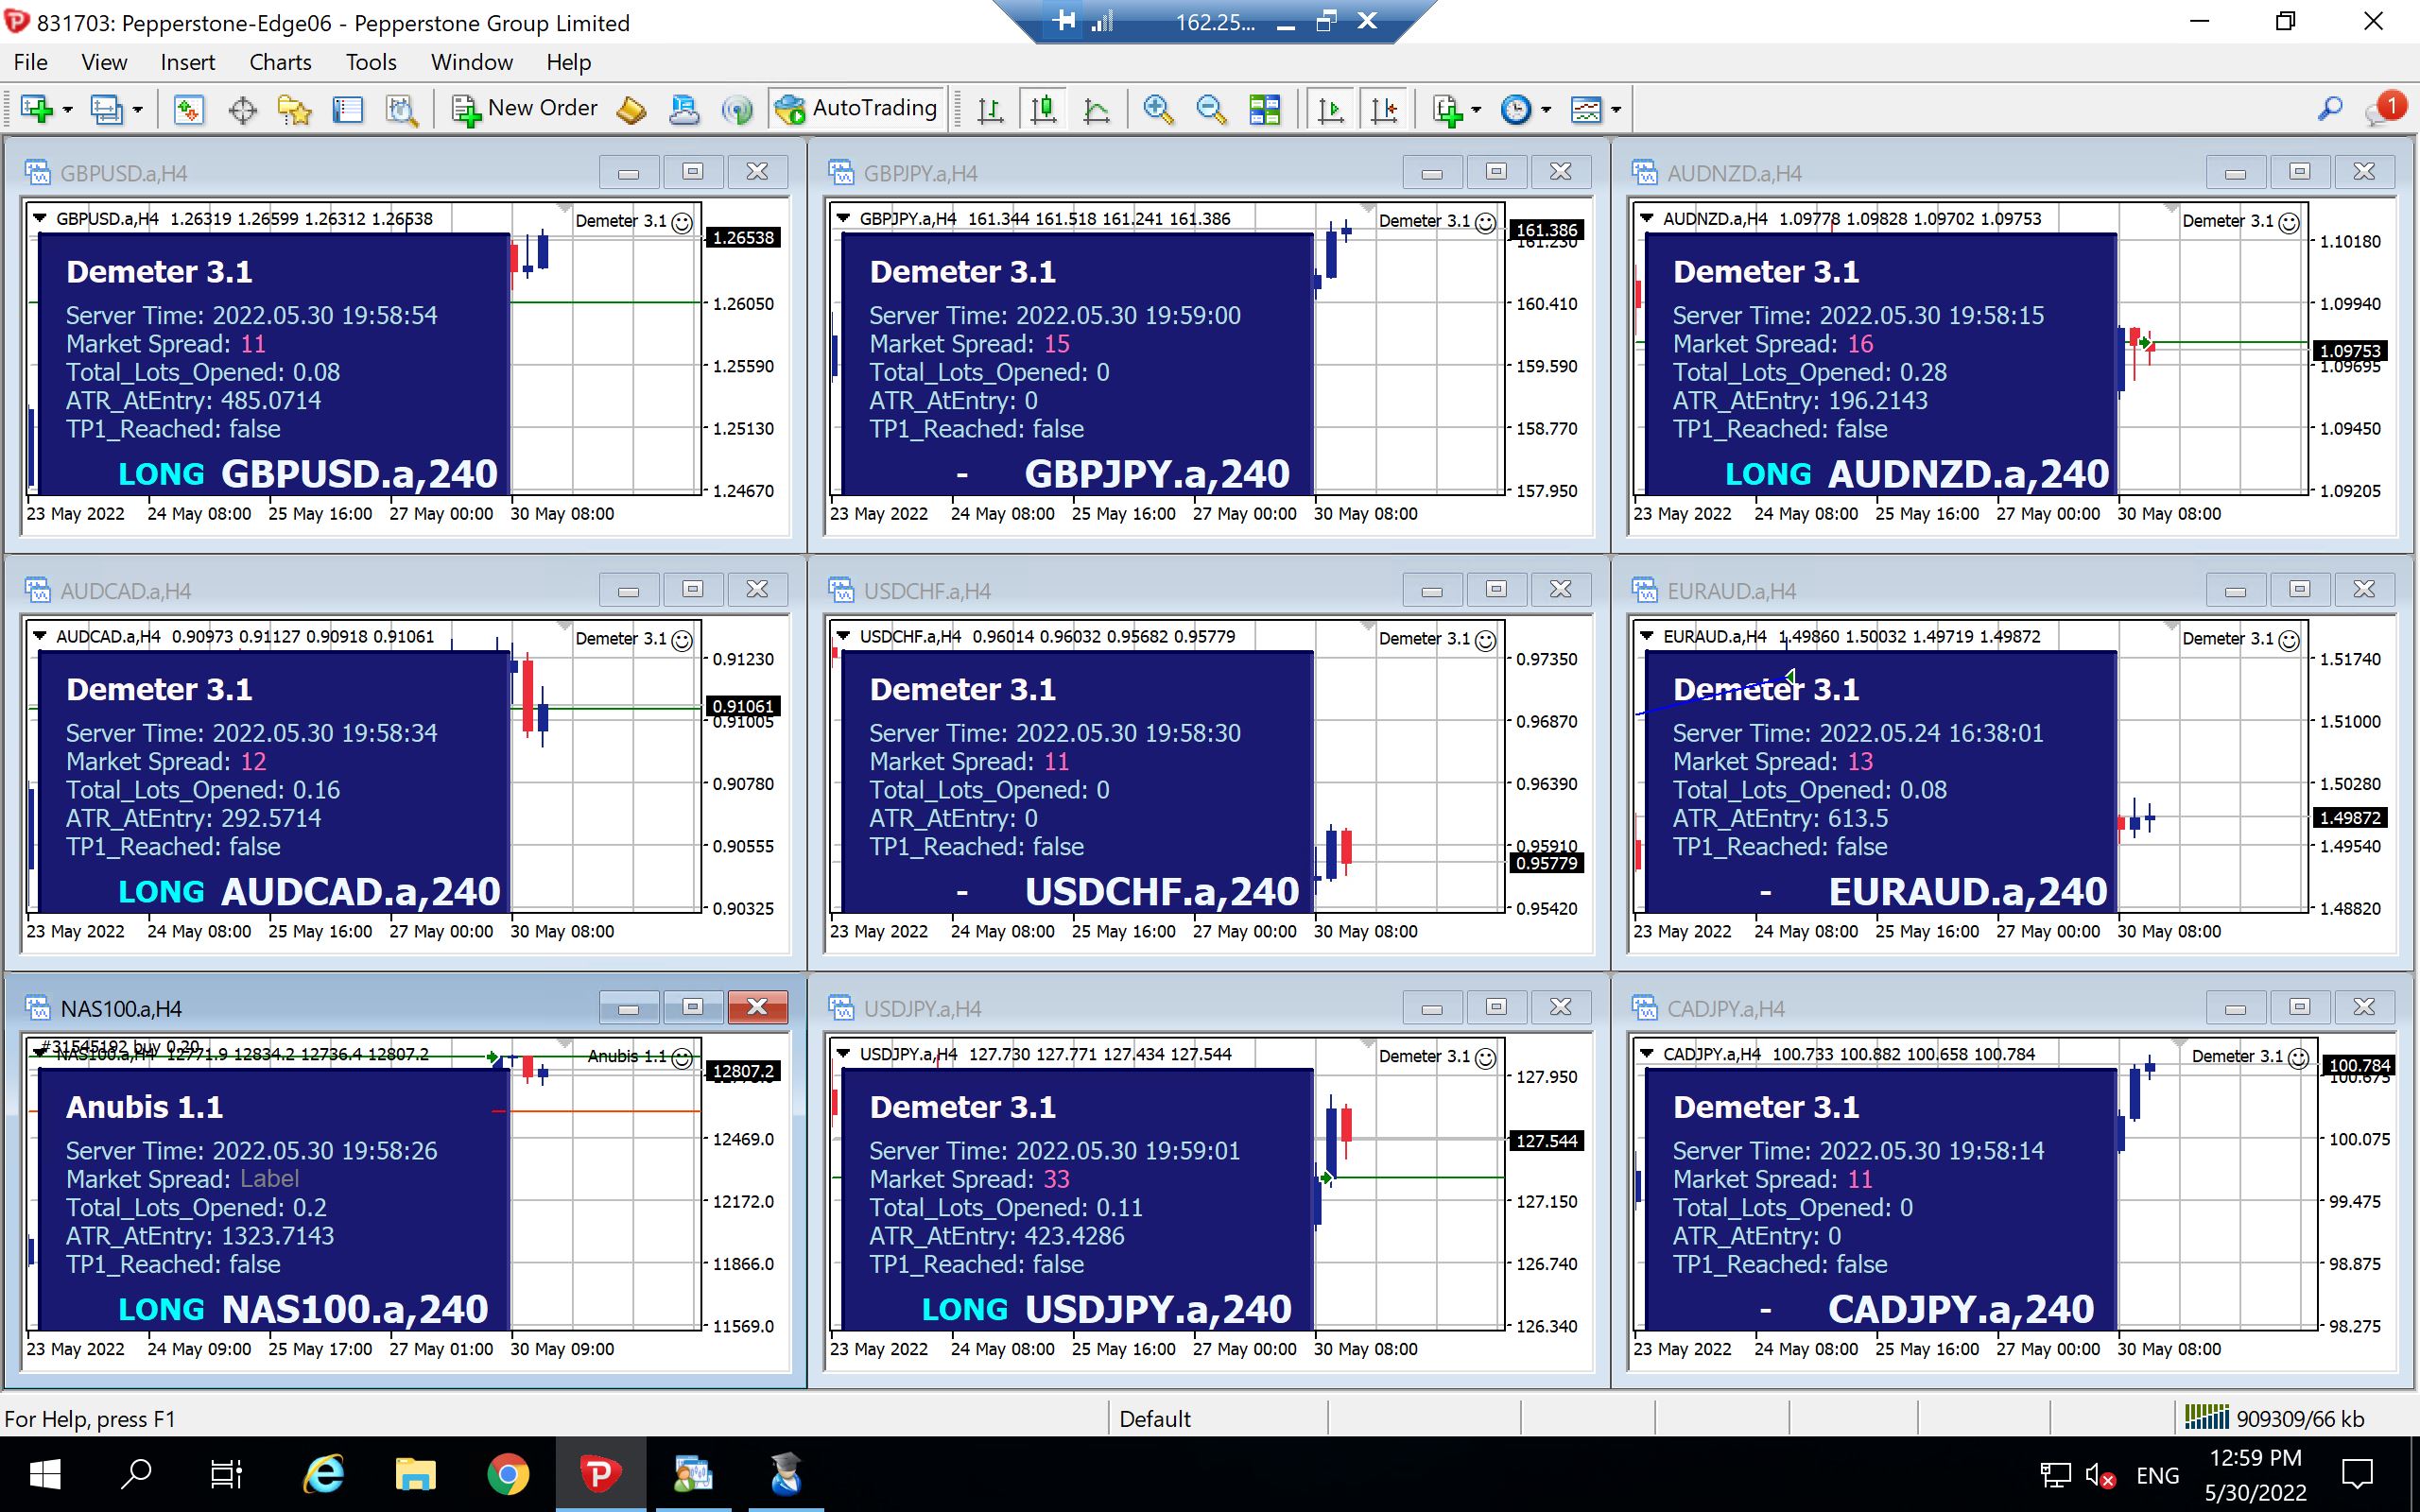Expand the Periods dropdown arrow
This screenshot has width=2420, height=1512.
point(1546,109)
